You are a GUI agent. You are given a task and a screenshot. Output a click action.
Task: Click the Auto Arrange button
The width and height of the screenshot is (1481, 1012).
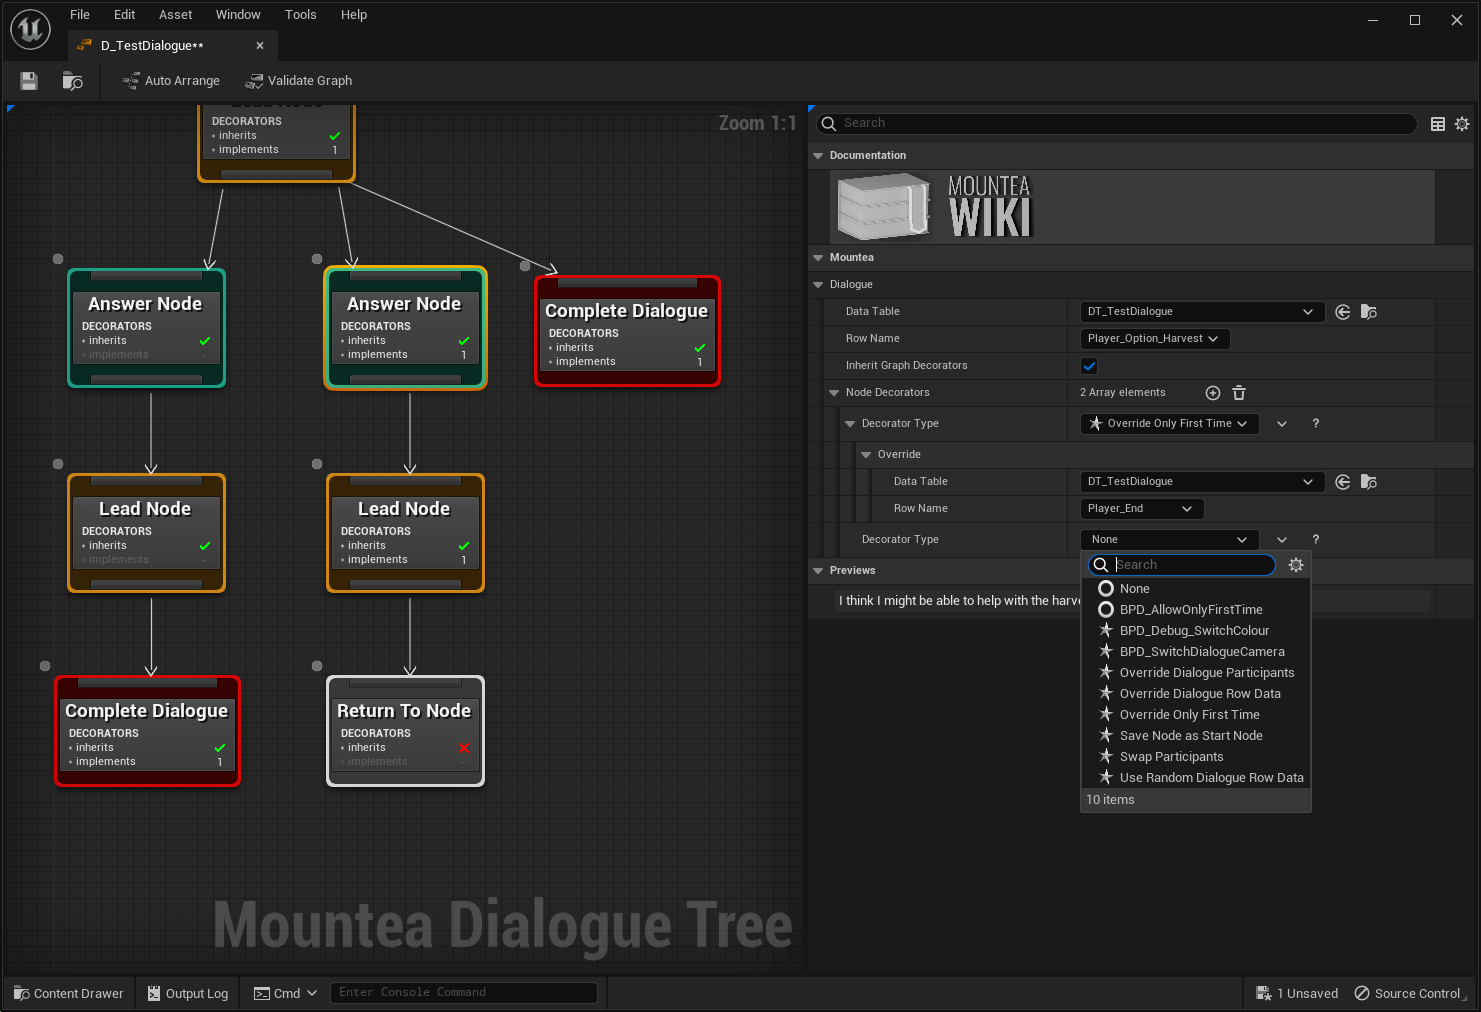click(171, 81)
